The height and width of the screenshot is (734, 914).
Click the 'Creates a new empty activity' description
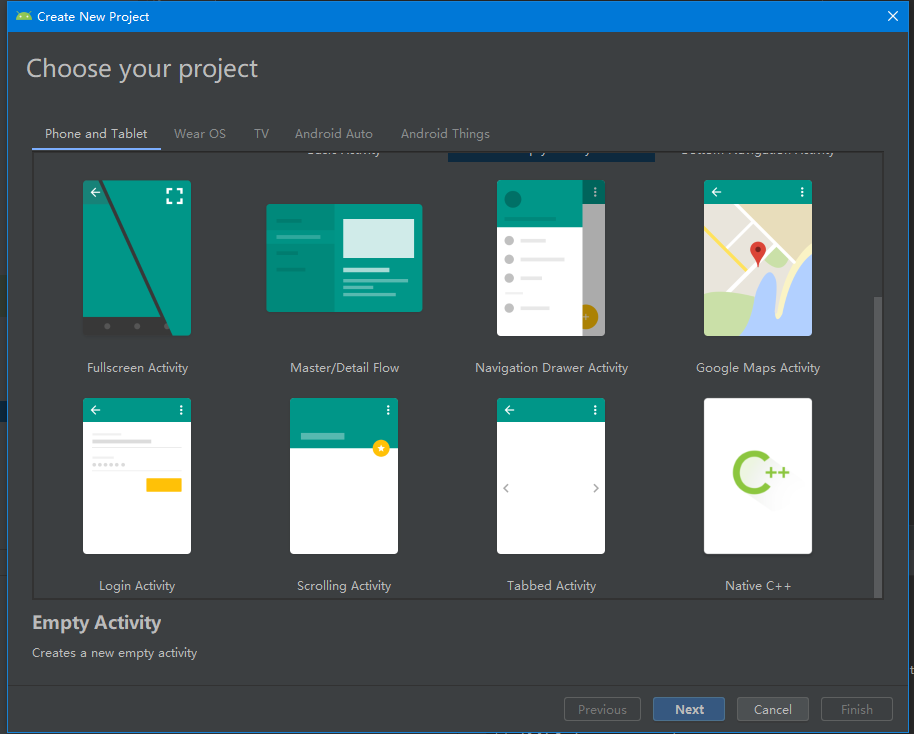(x=114, y=653)
